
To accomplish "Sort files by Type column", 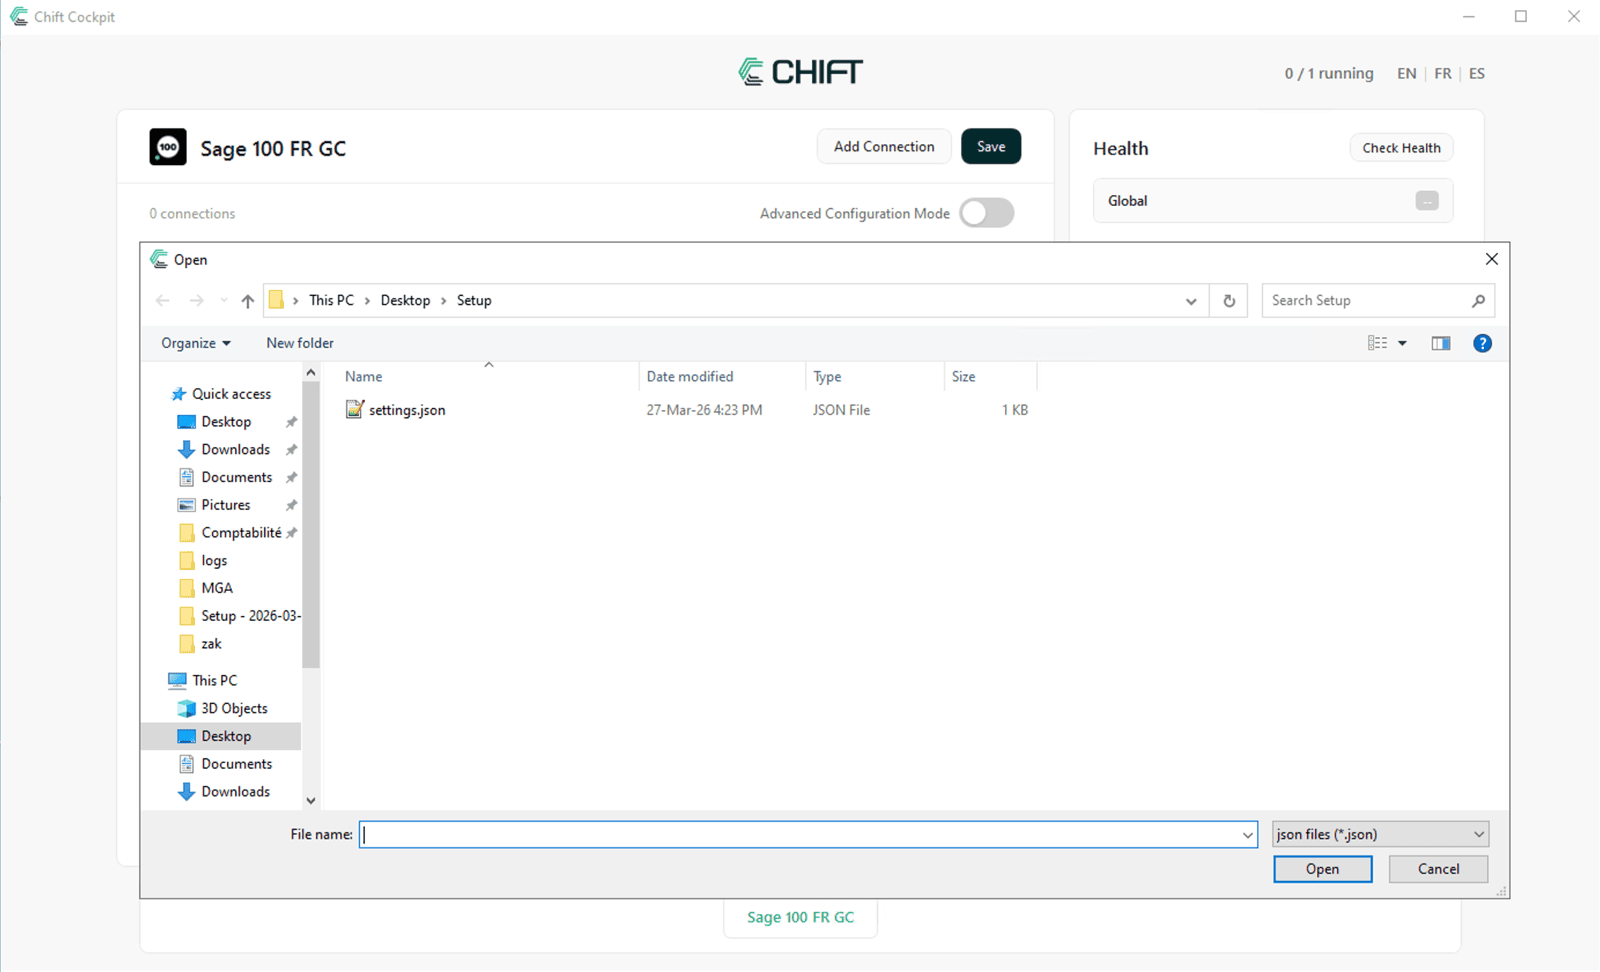I will (x=875, y=377).
